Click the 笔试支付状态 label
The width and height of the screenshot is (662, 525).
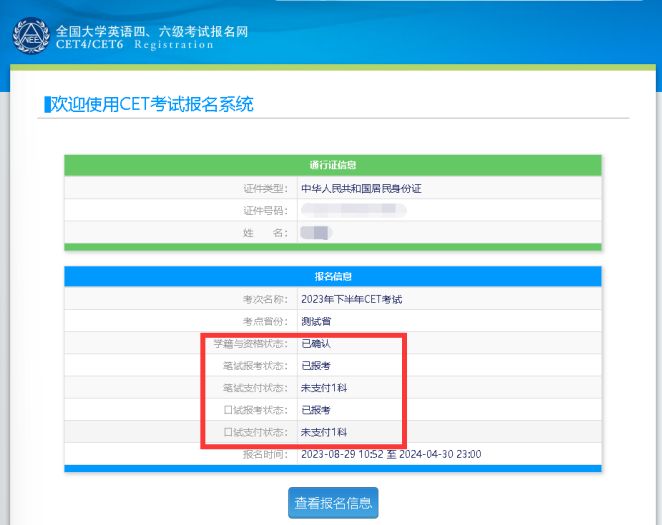point(255,388)
